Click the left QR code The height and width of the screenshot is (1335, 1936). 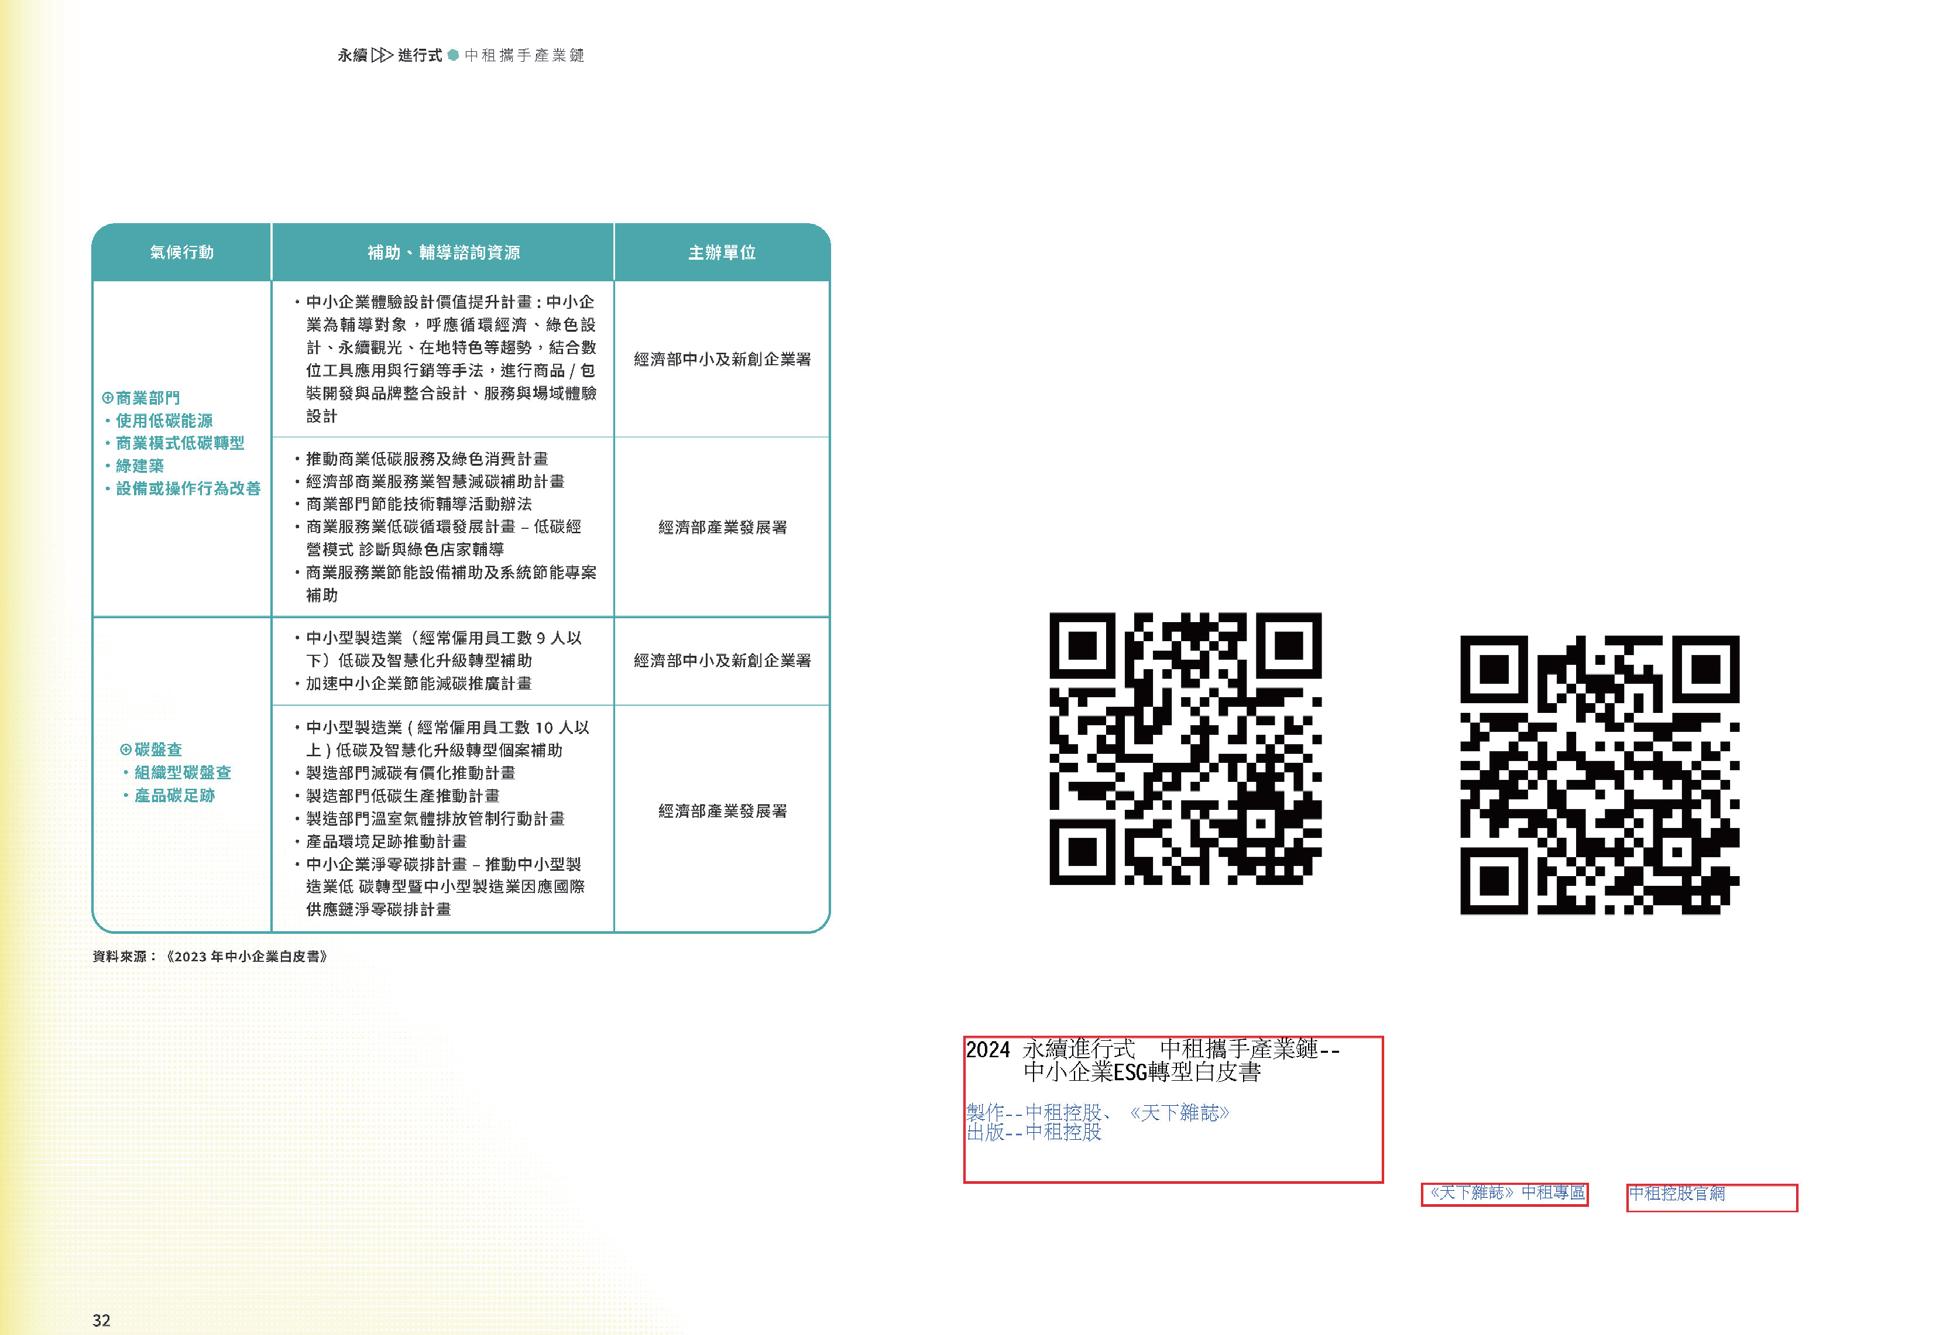click(1185, 748)
